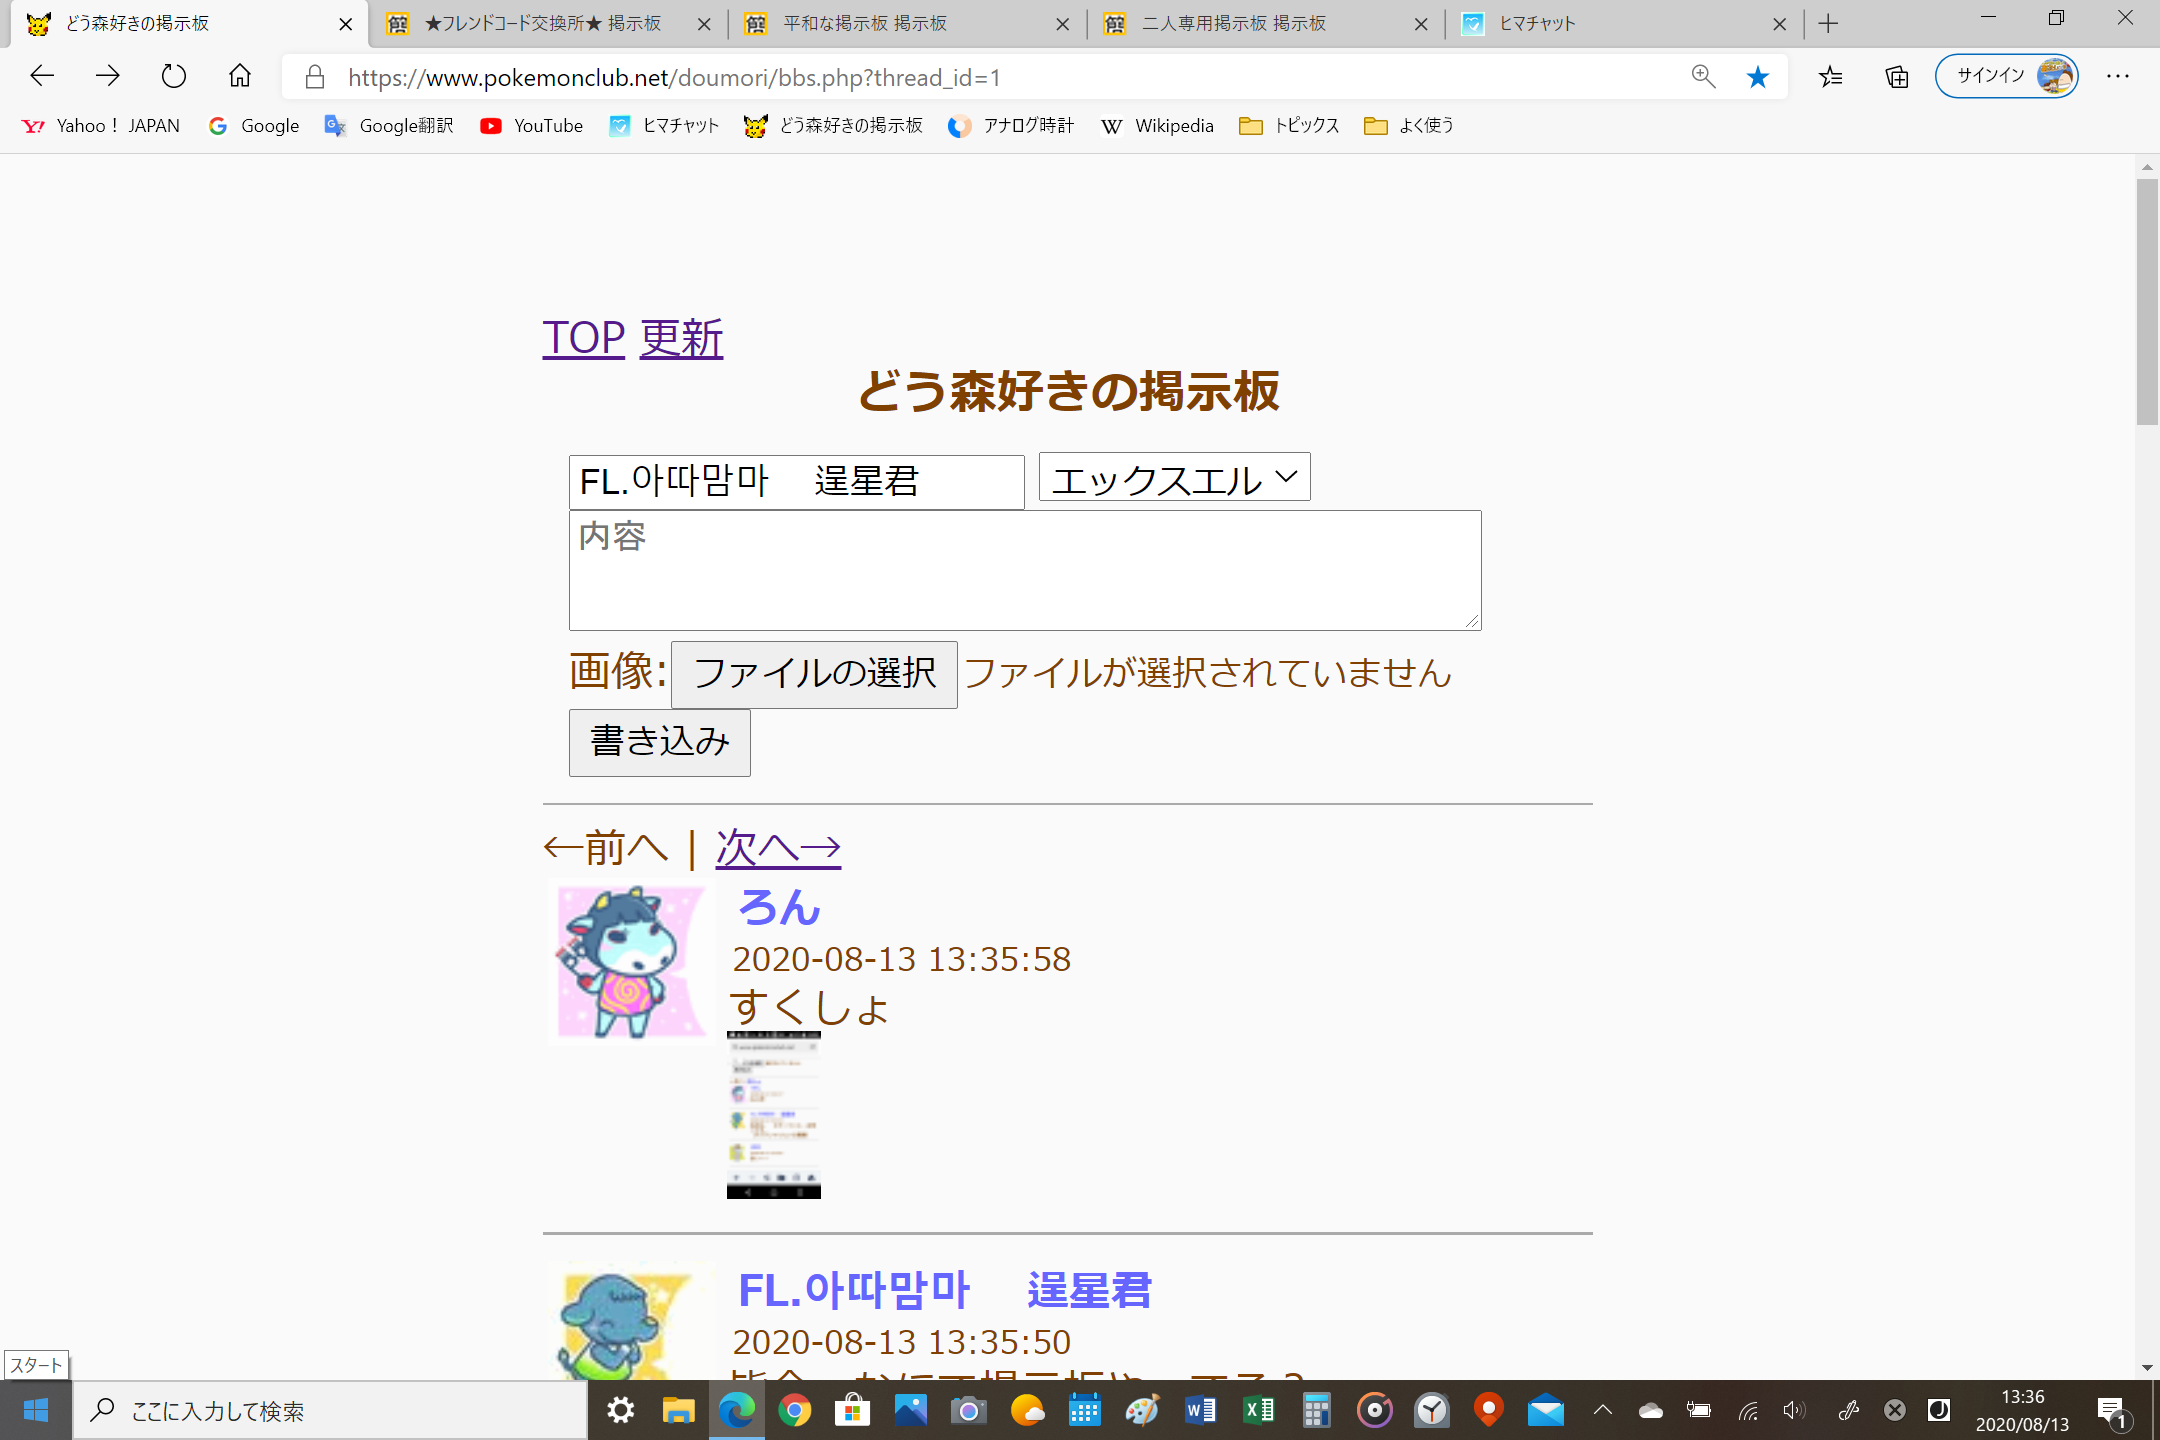Open the Settings and more ellipsis menu
2160x1440 pixels.
(x=2118, y=77)
